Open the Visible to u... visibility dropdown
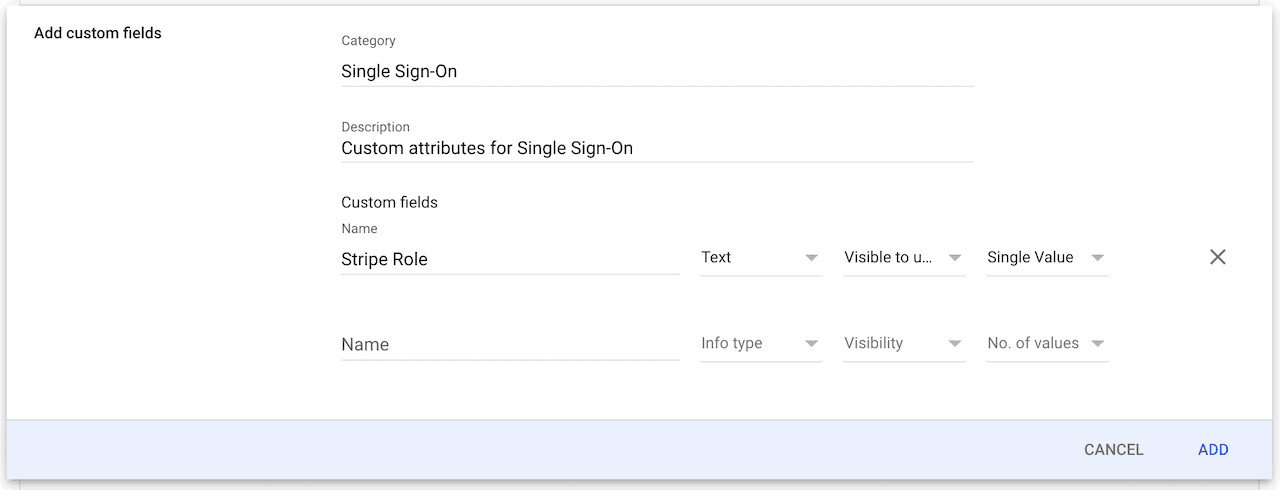 coord(904,258)
